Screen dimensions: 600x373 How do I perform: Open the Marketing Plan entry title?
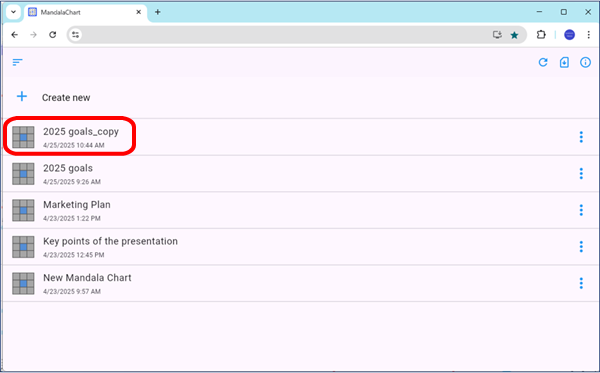click(x=77, y=205)
